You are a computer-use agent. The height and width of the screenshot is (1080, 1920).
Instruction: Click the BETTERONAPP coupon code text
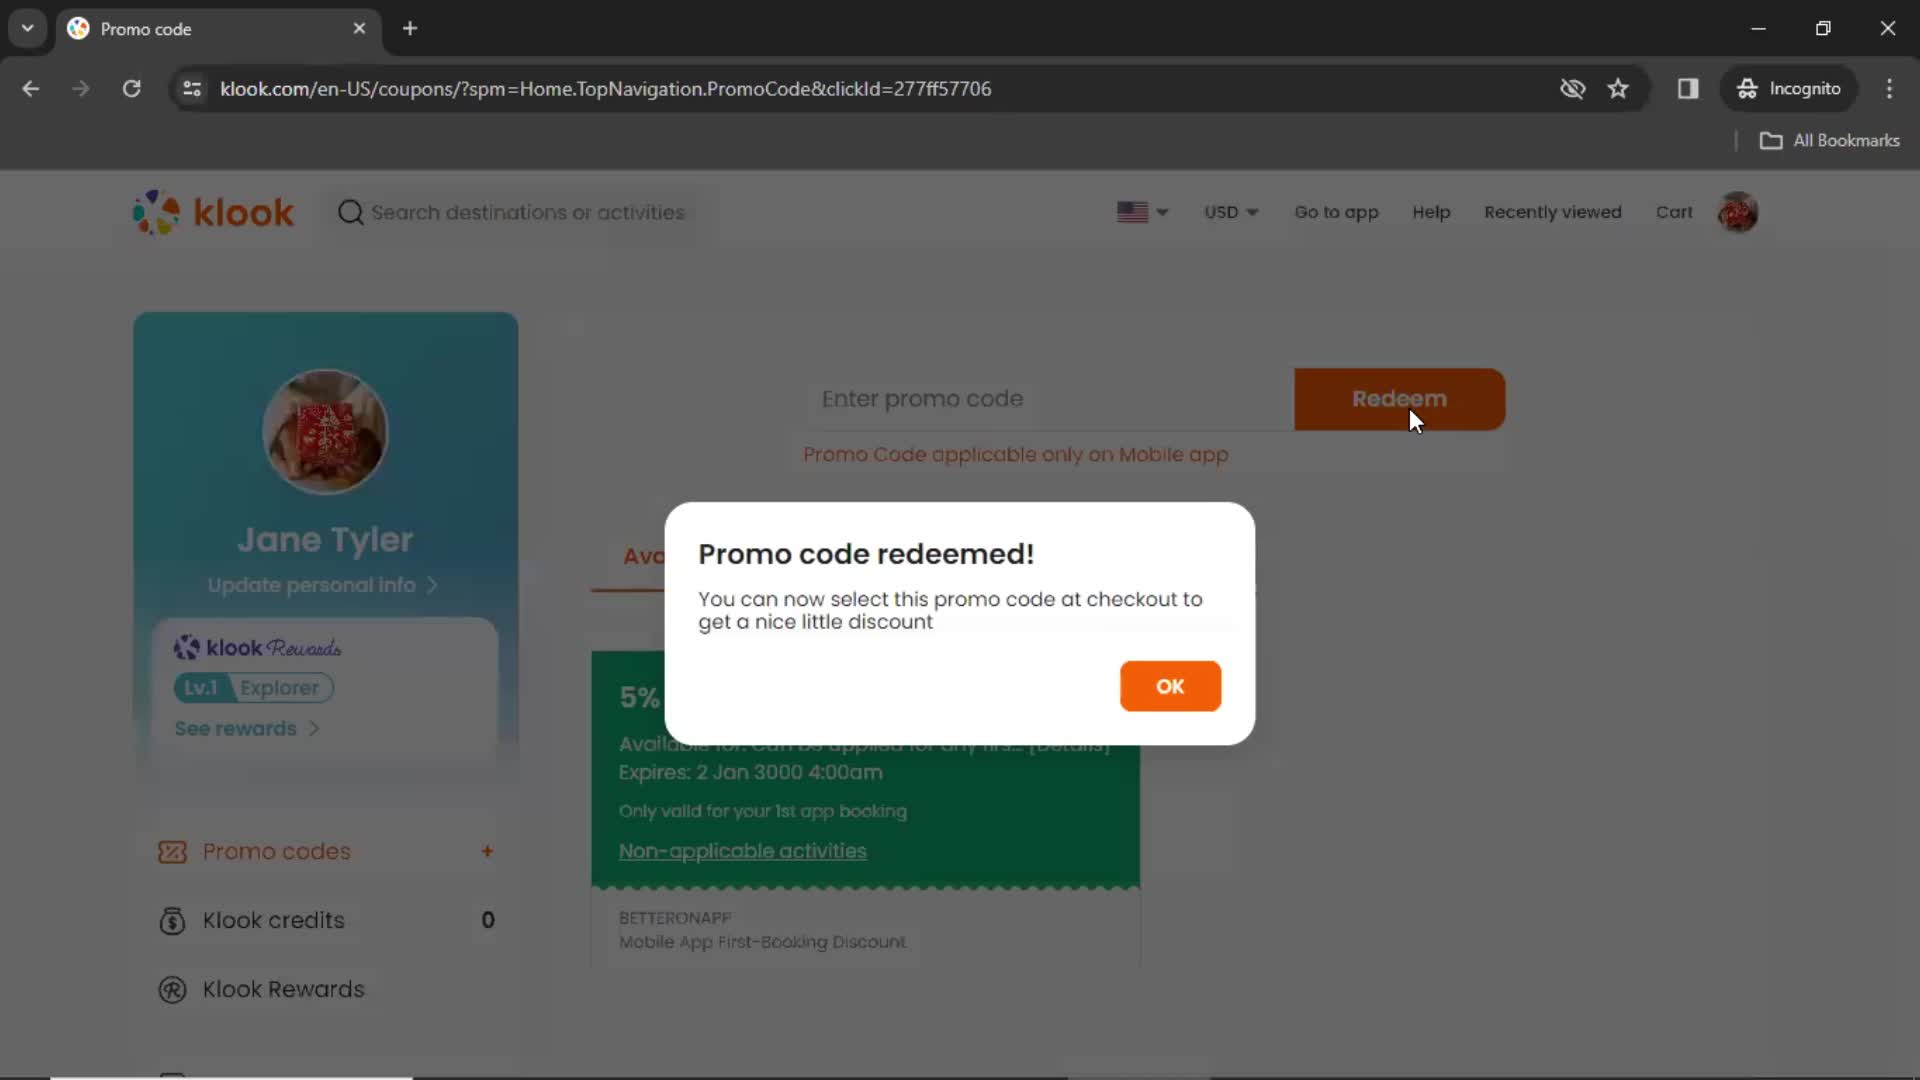click(675, 918)
